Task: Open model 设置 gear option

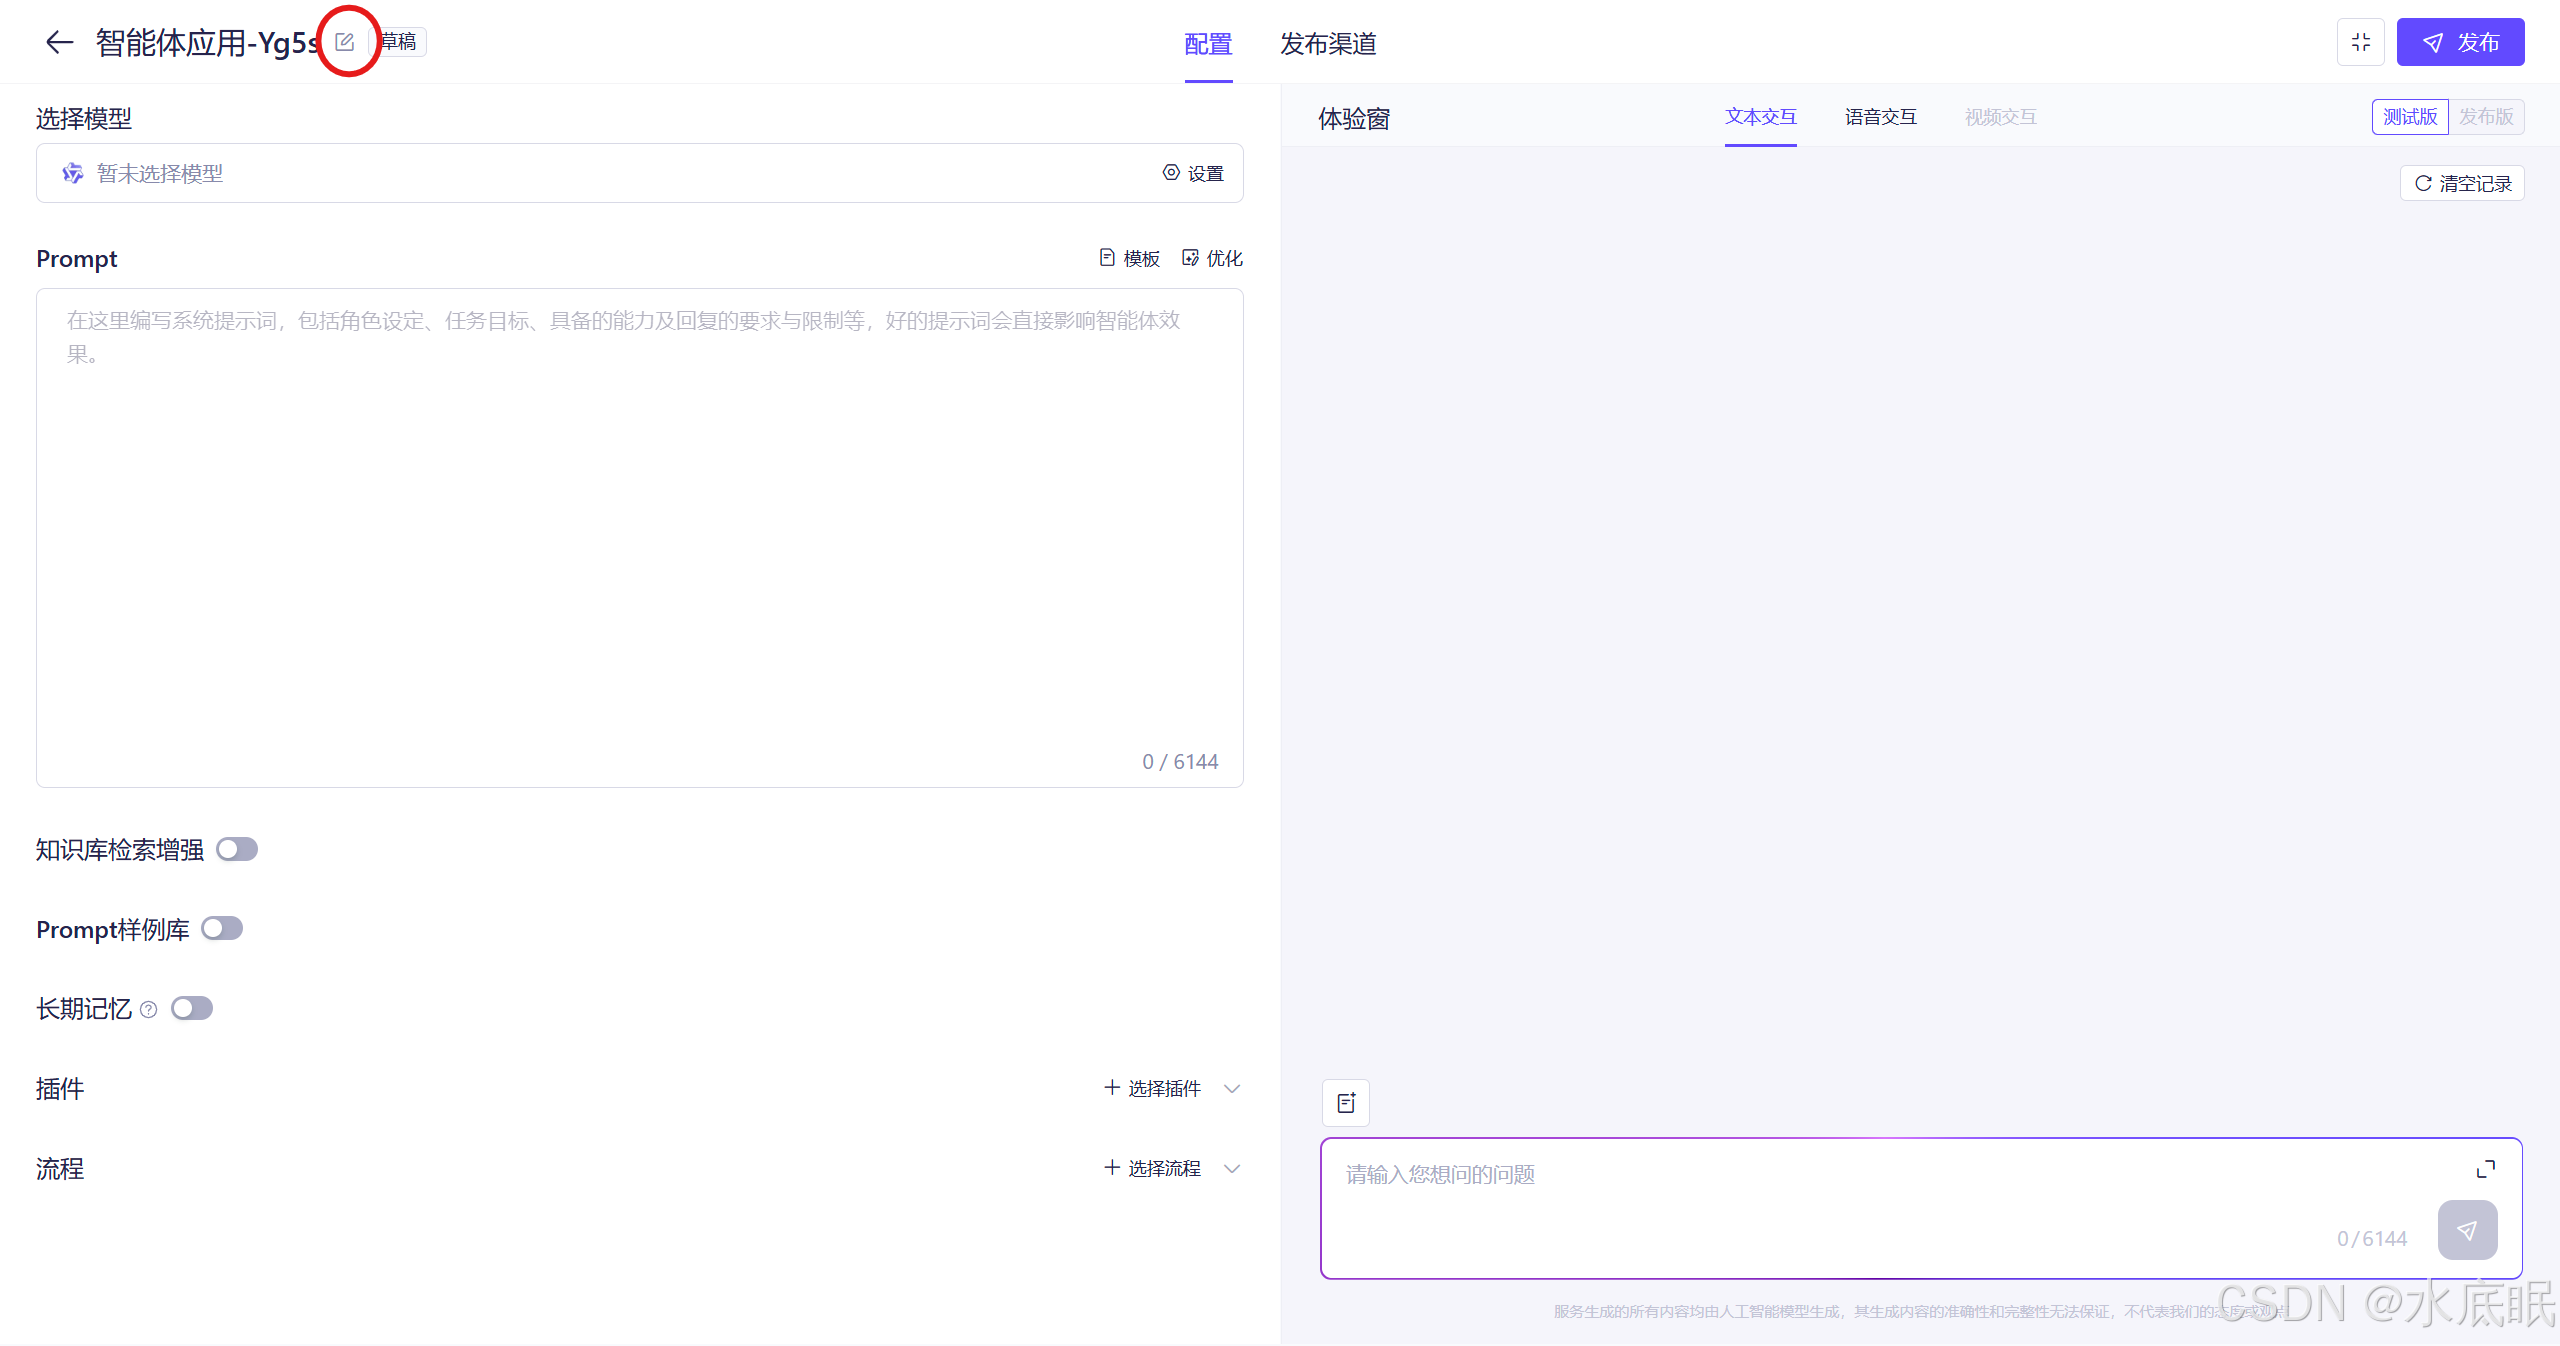Action: pyautogui.click(x=1193, y=173)
